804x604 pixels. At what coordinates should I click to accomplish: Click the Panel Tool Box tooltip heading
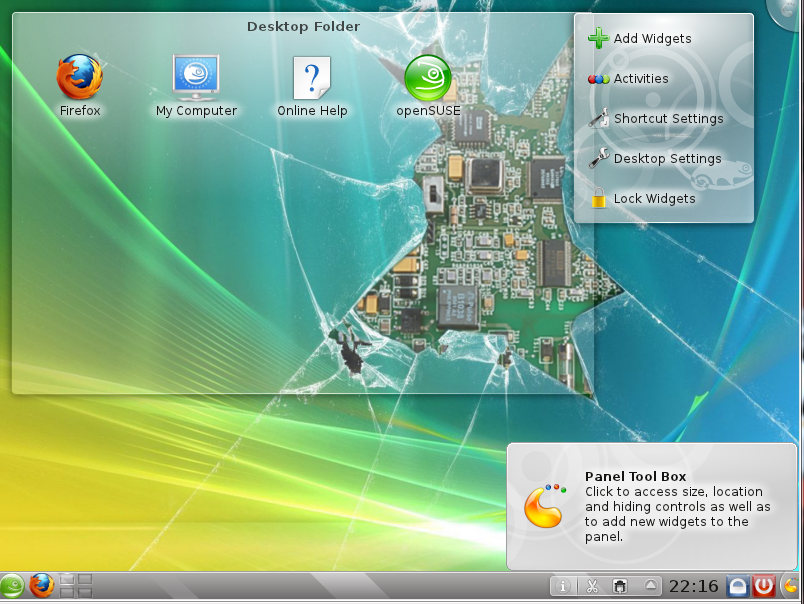click(635, 476)
